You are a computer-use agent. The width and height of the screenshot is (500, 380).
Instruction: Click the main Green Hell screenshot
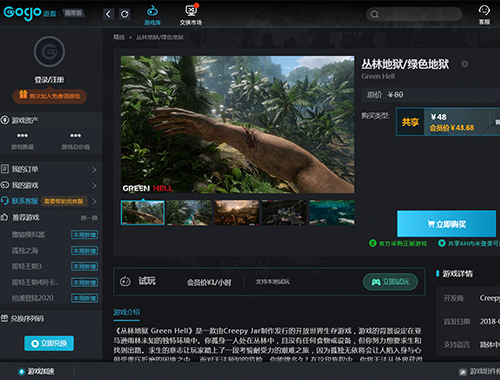238,124
